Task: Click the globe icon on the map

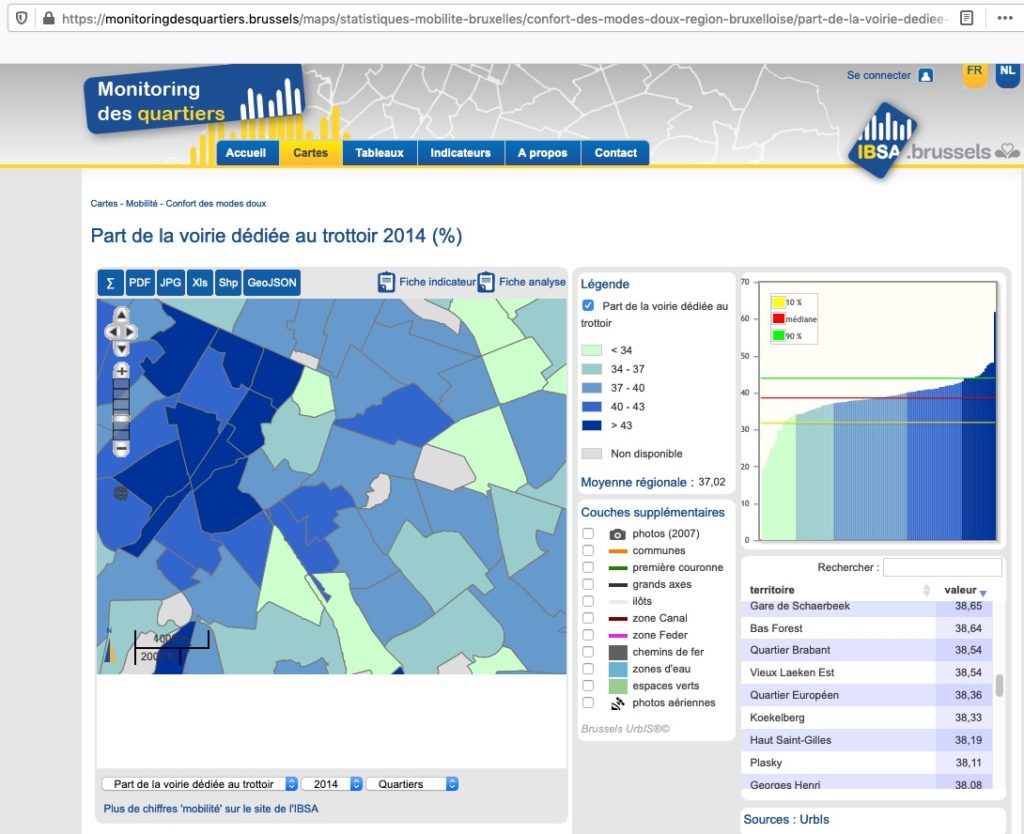Action: pyautogui.click(x=121, y=493)
